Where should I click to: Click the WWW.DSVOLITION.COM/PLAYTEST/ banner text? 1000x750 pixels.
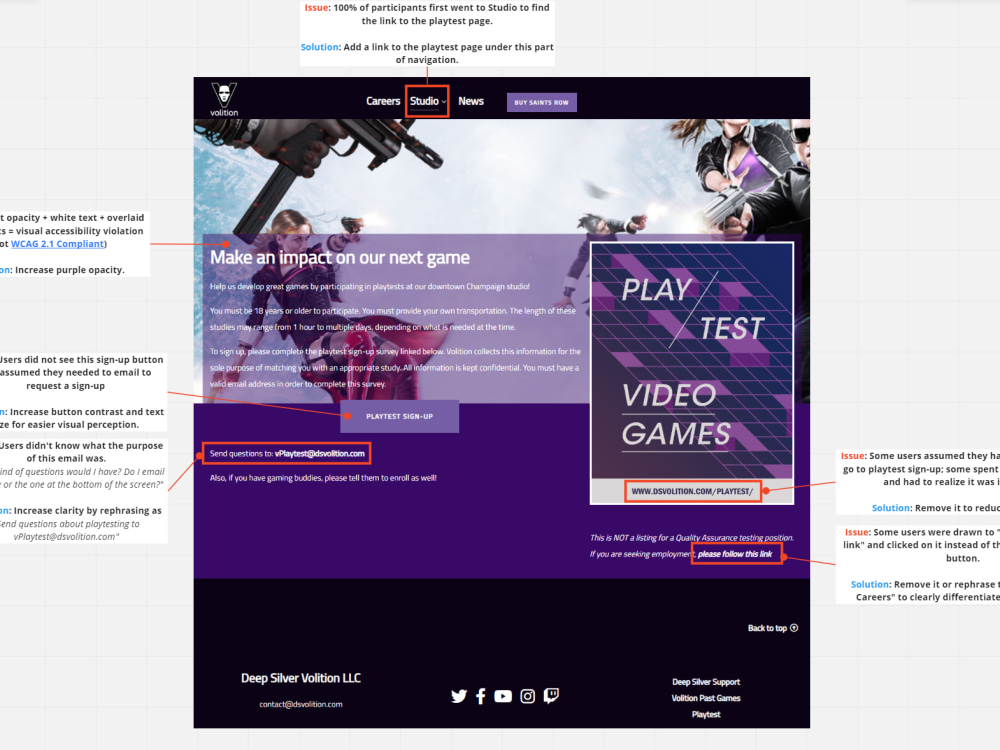[692, 491]
